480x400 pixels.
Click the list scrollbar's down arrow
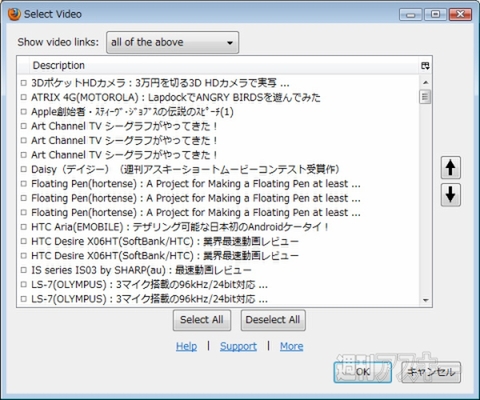(425, 300)
